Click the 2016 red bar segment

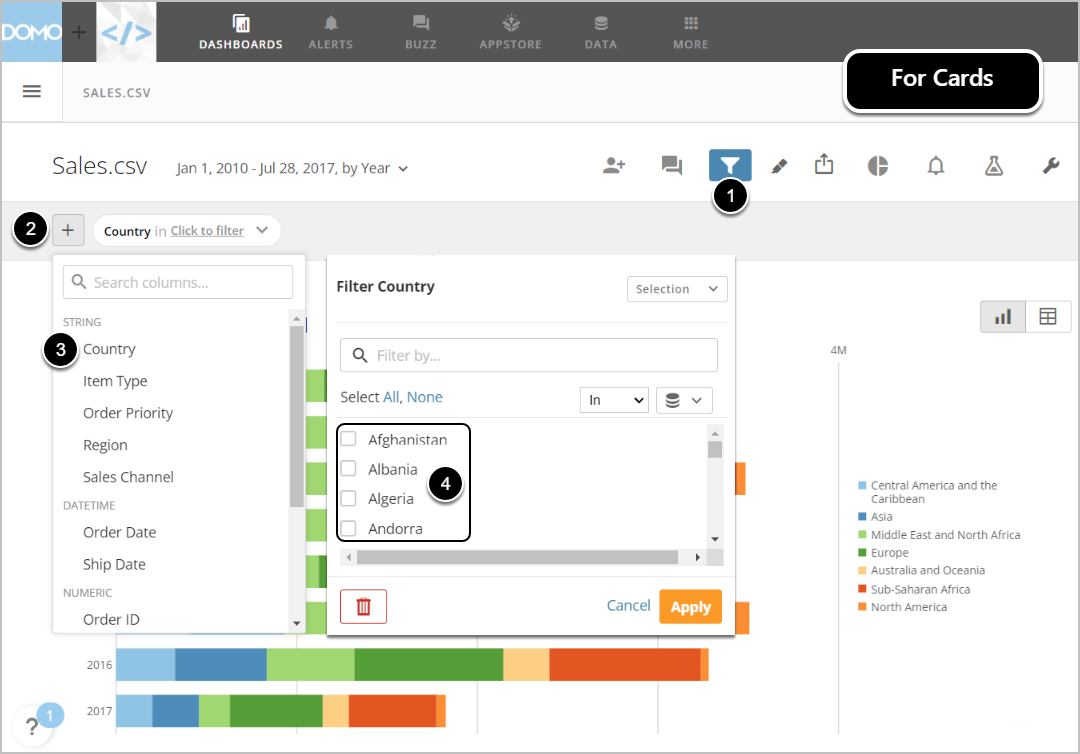pos(625,664)
